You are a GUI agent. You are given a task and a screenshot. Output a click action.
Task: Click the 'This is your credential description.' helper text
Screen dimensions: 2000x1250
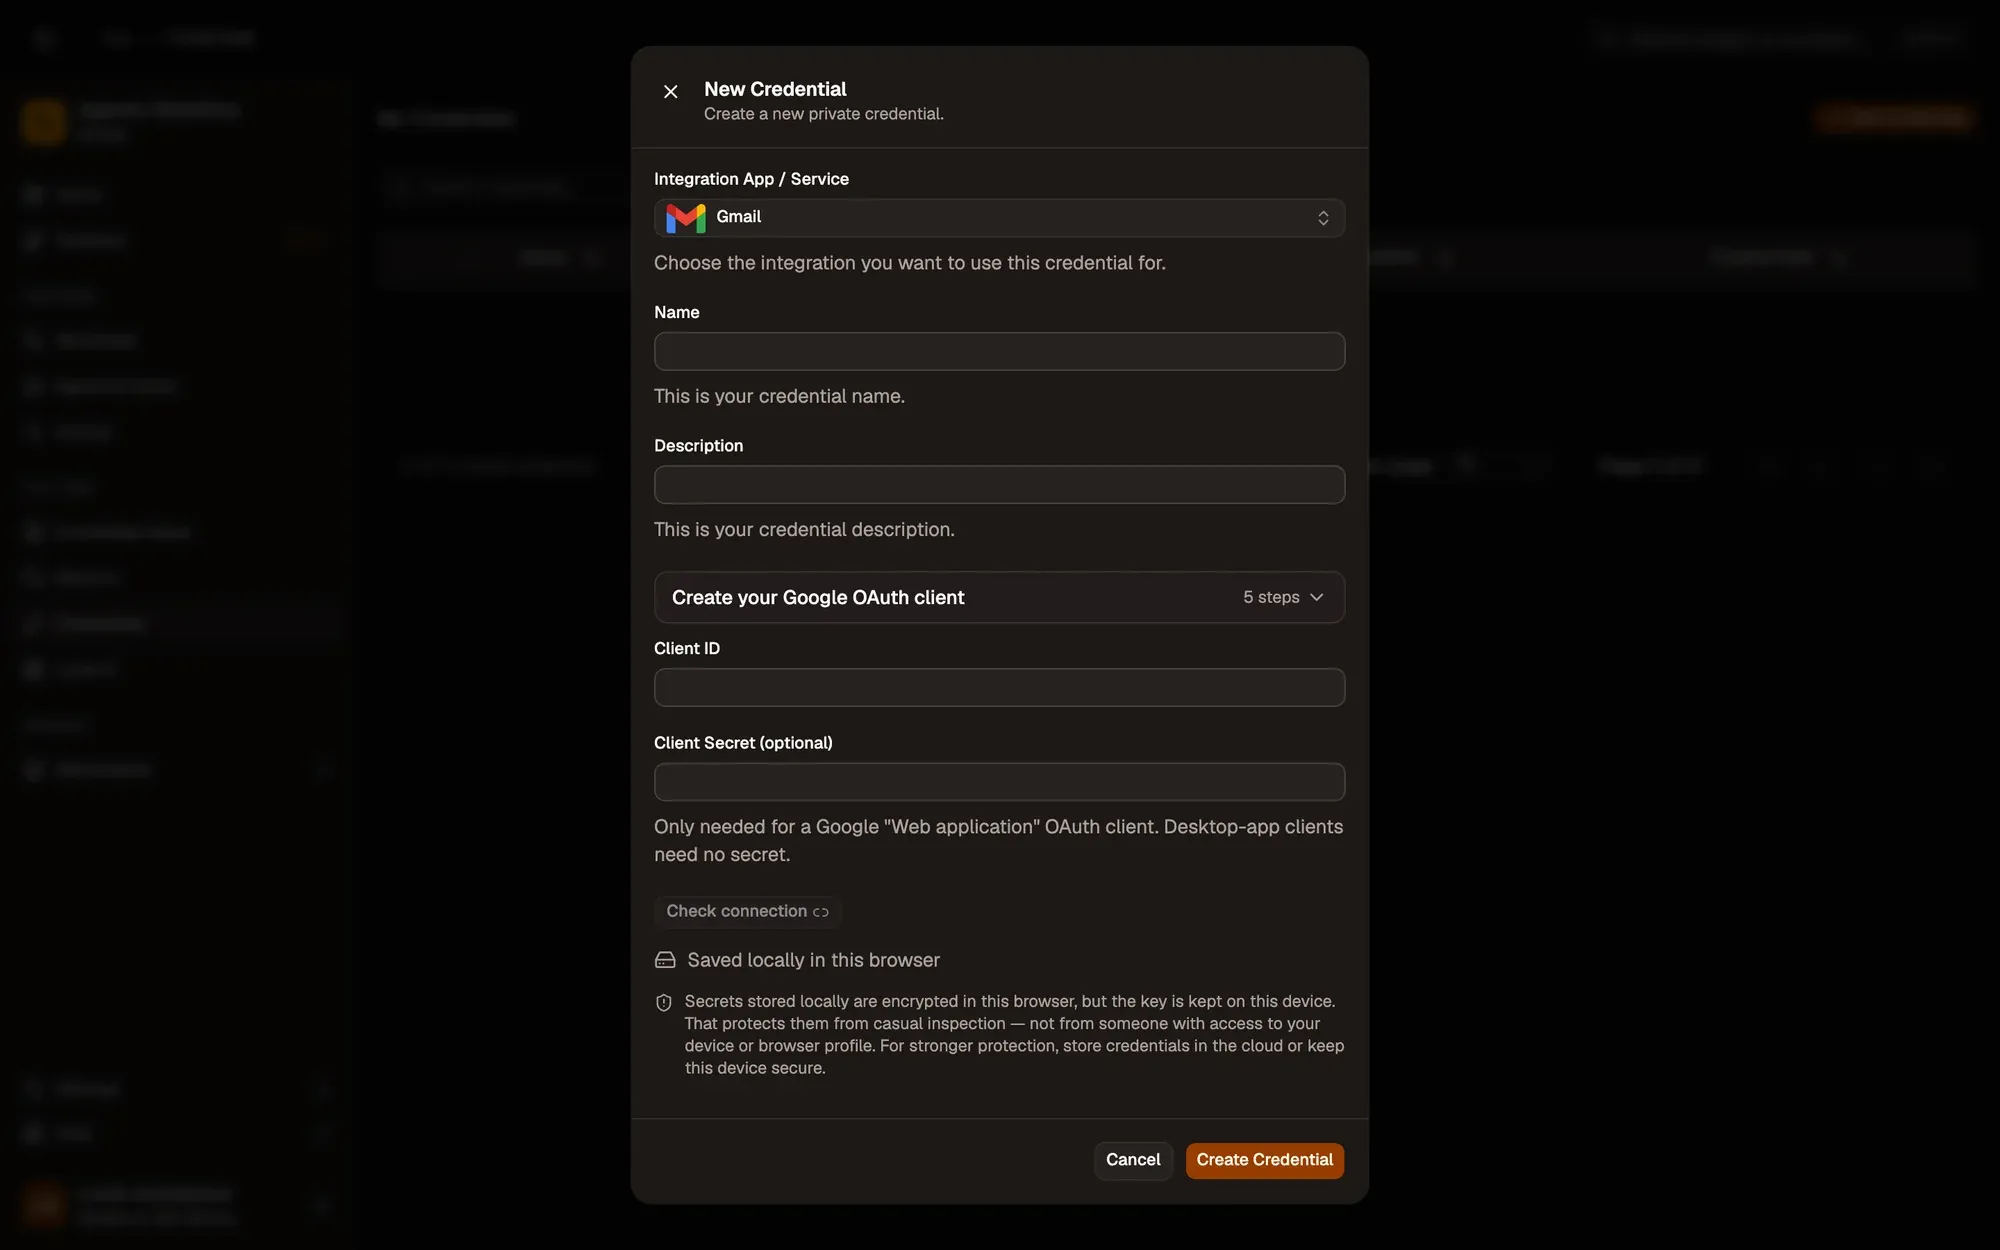click(x=804, y=529)
